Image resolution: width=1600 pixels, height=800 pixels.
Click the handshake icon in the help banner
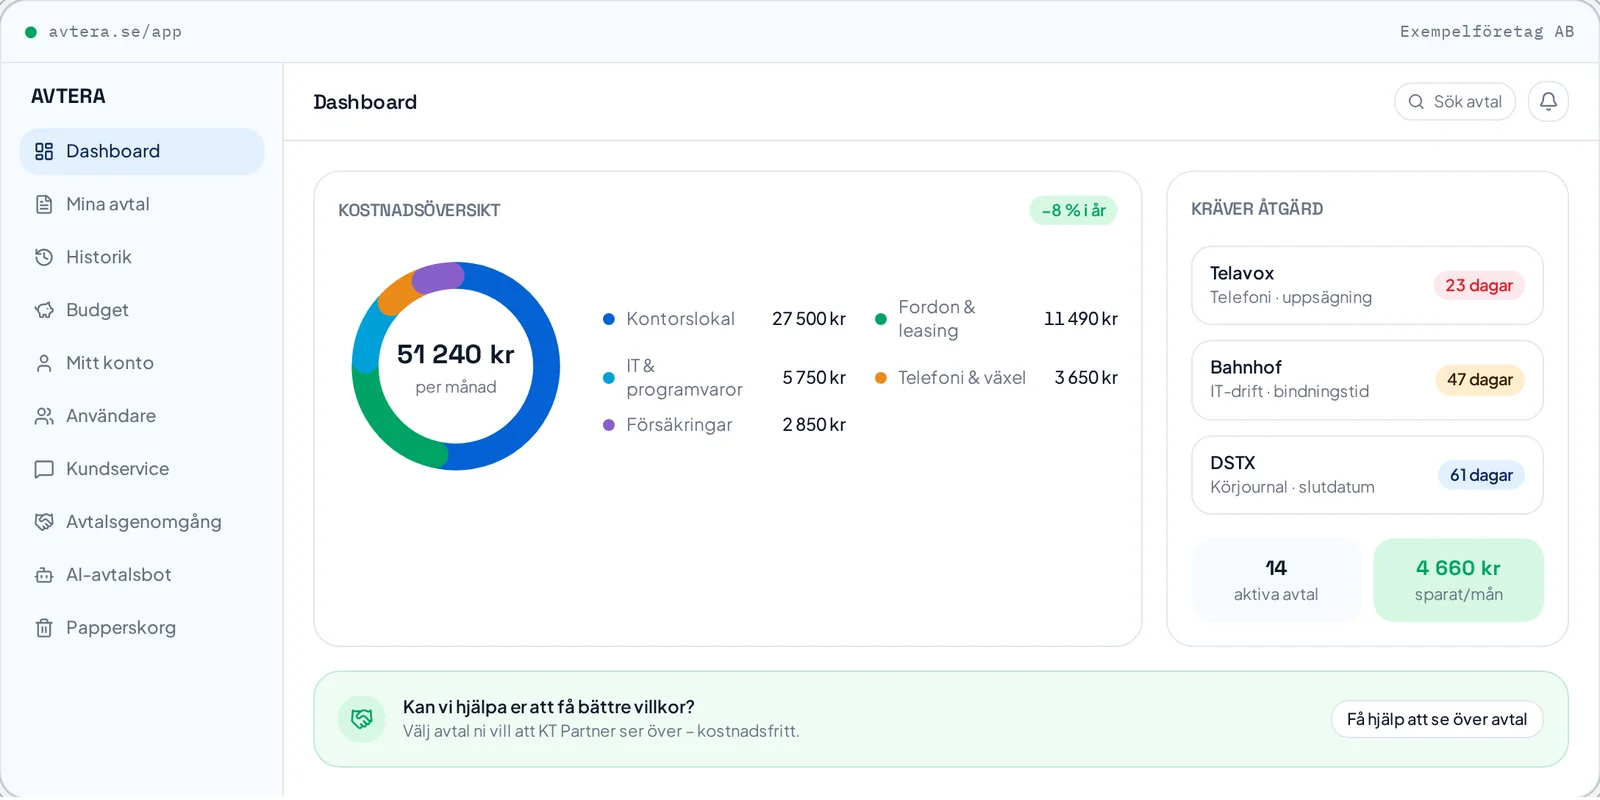point(362,719)
